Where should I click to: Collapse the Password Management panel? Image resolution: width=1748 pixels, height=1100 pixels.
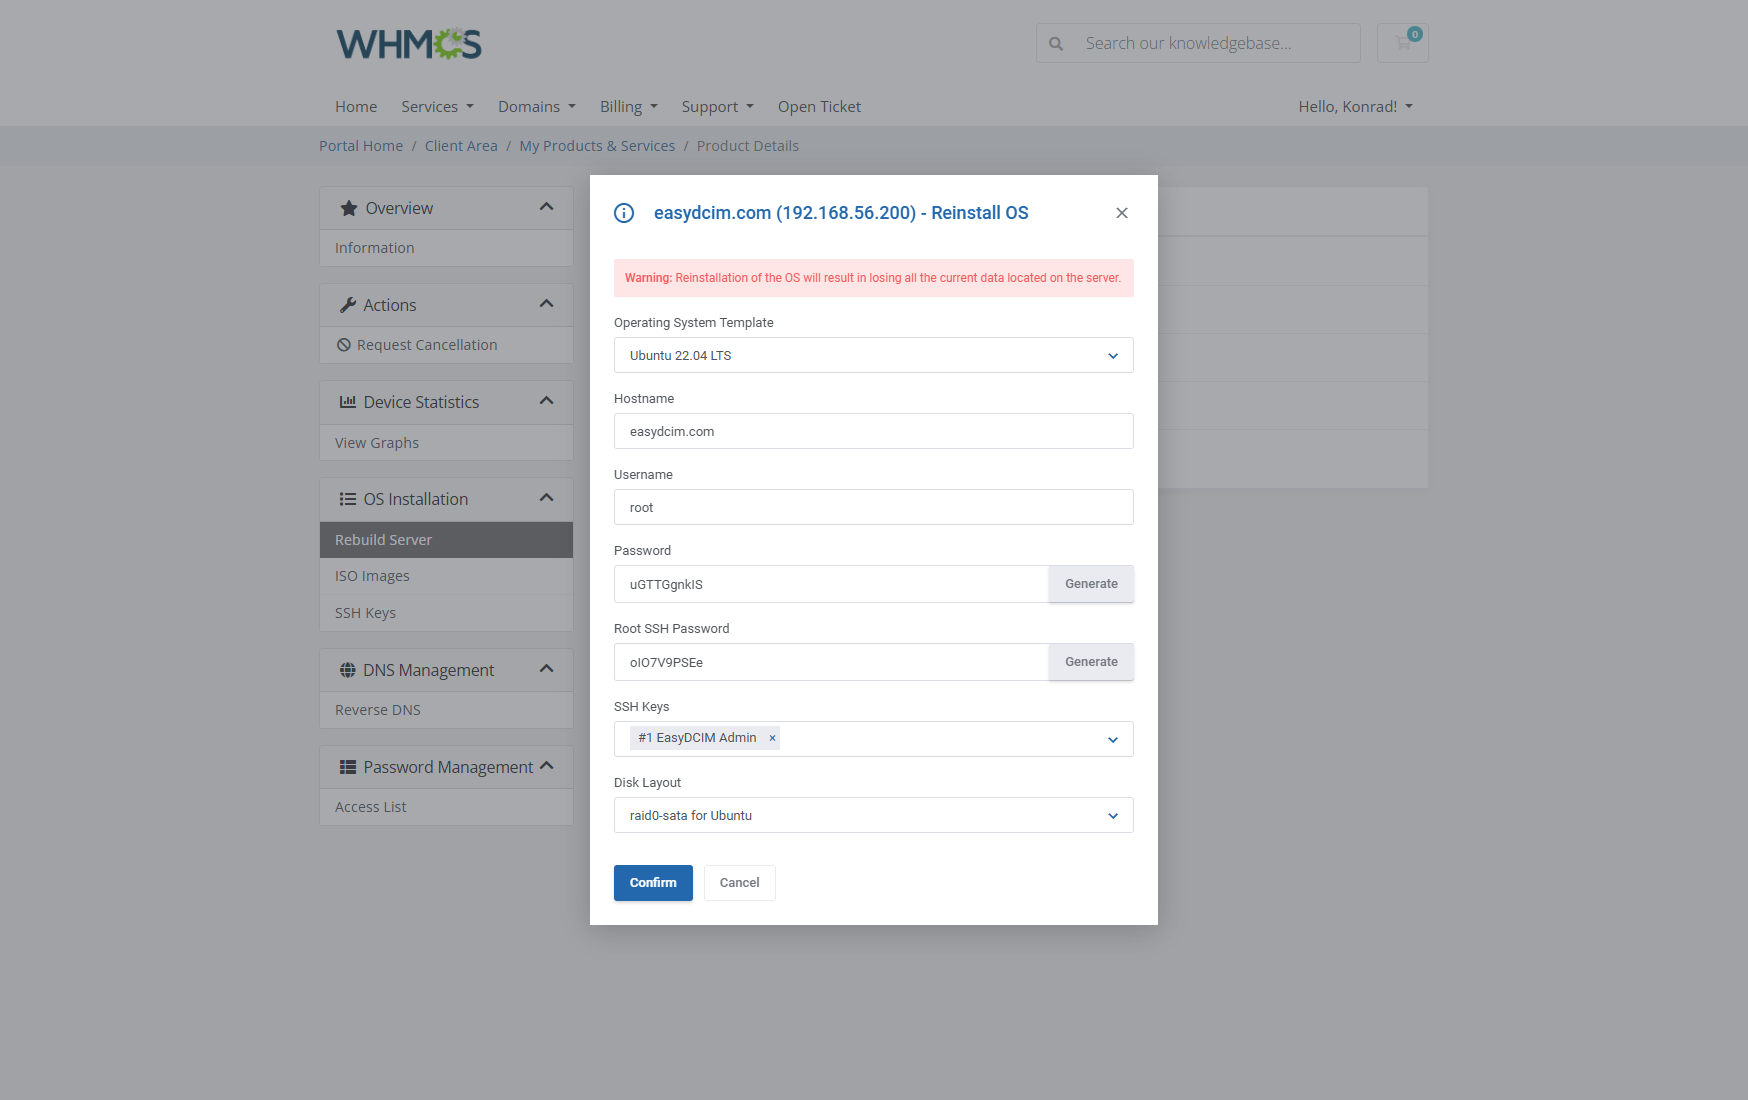546,766
